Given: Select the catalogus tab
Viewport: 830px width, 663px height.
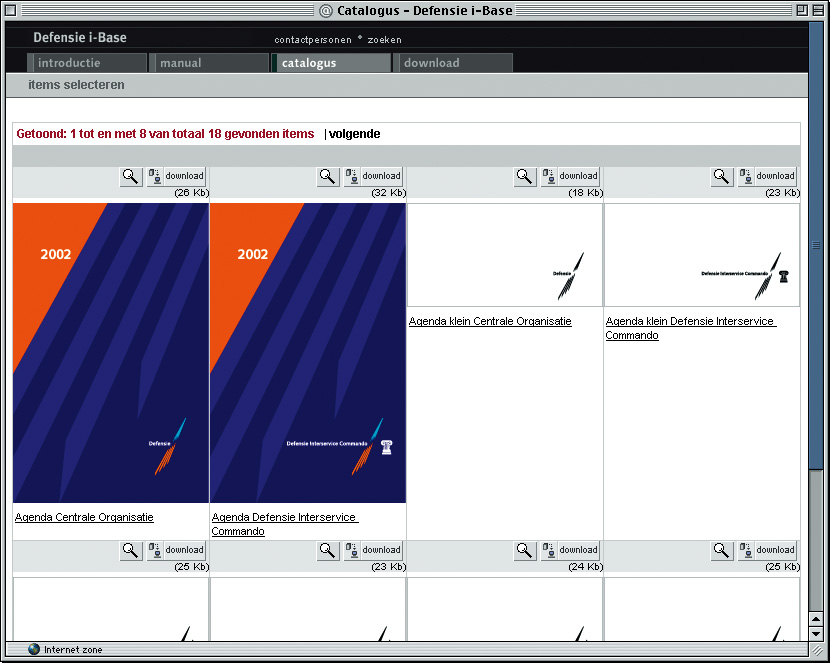Looking at the screenshot, I should tap(331, 63).
